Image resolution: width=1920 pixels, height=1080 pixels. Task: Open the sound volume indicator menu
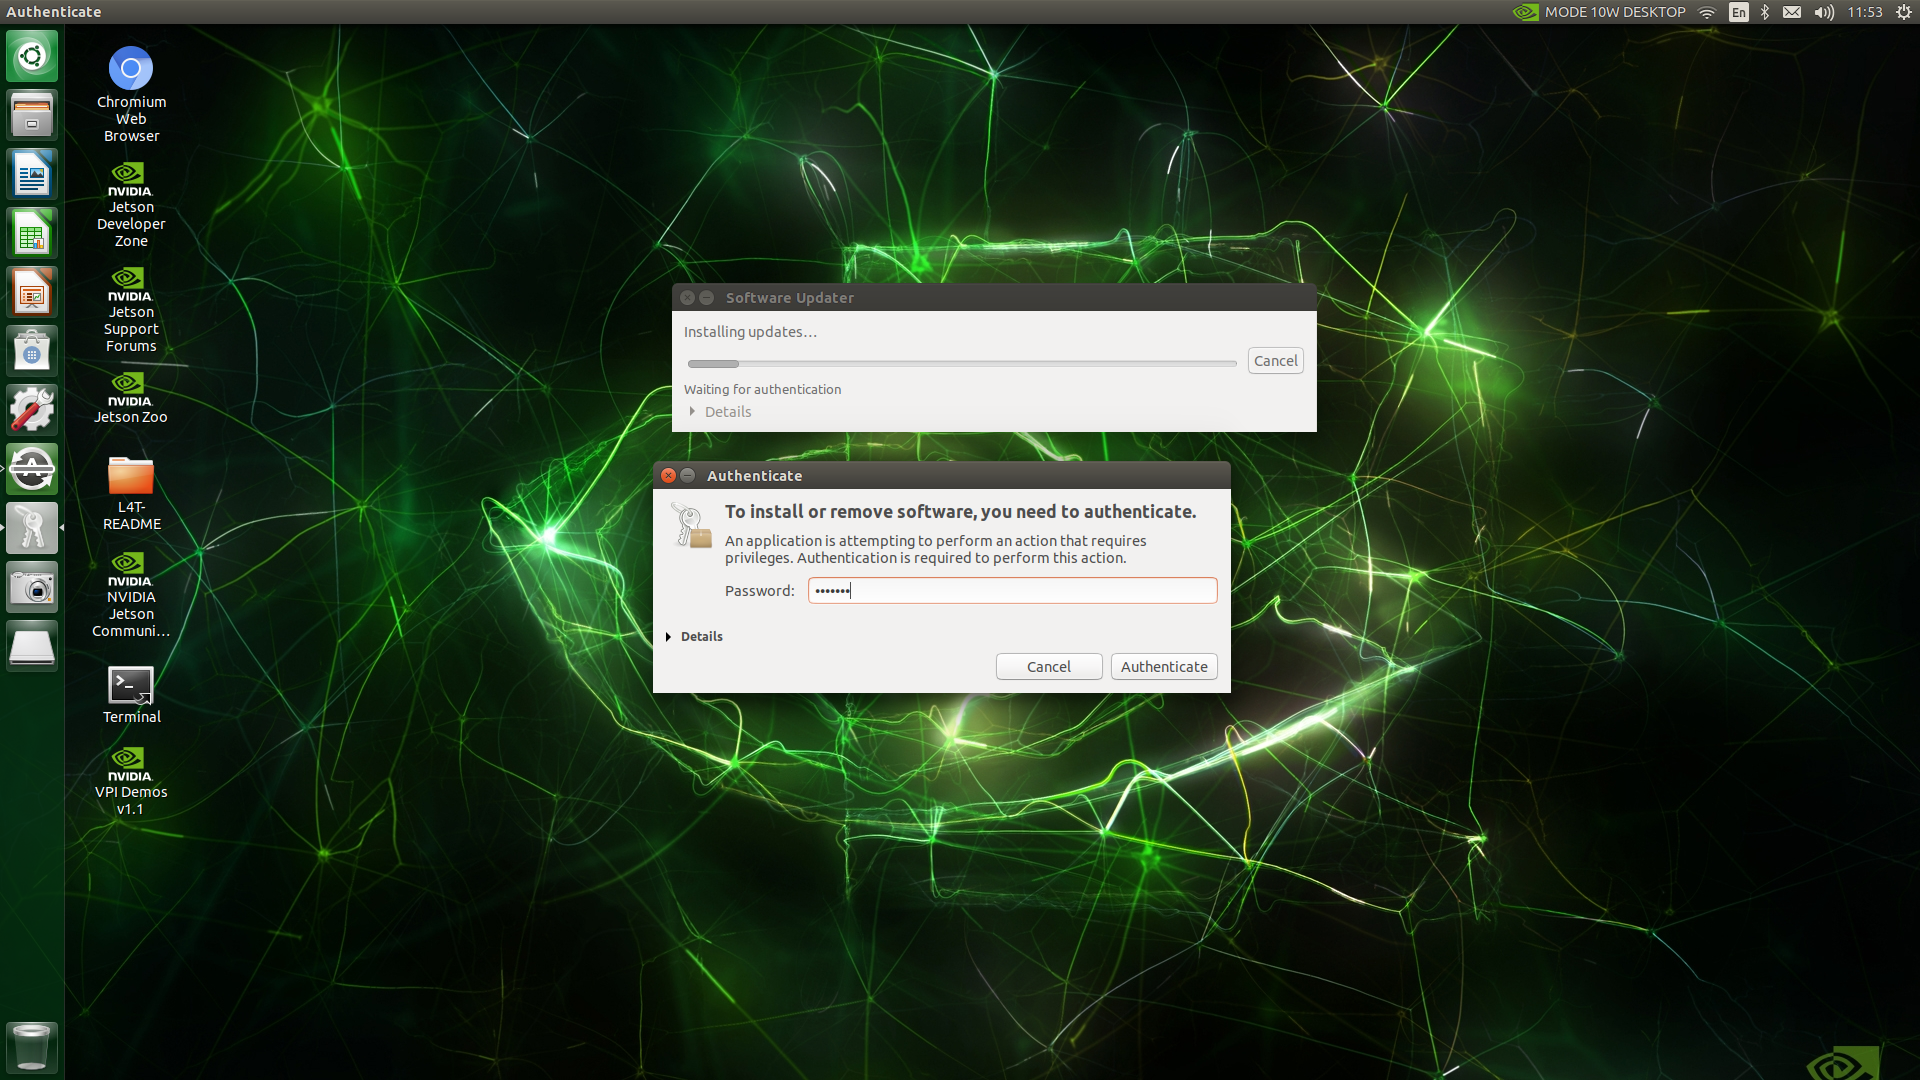tap(1824, 12)
